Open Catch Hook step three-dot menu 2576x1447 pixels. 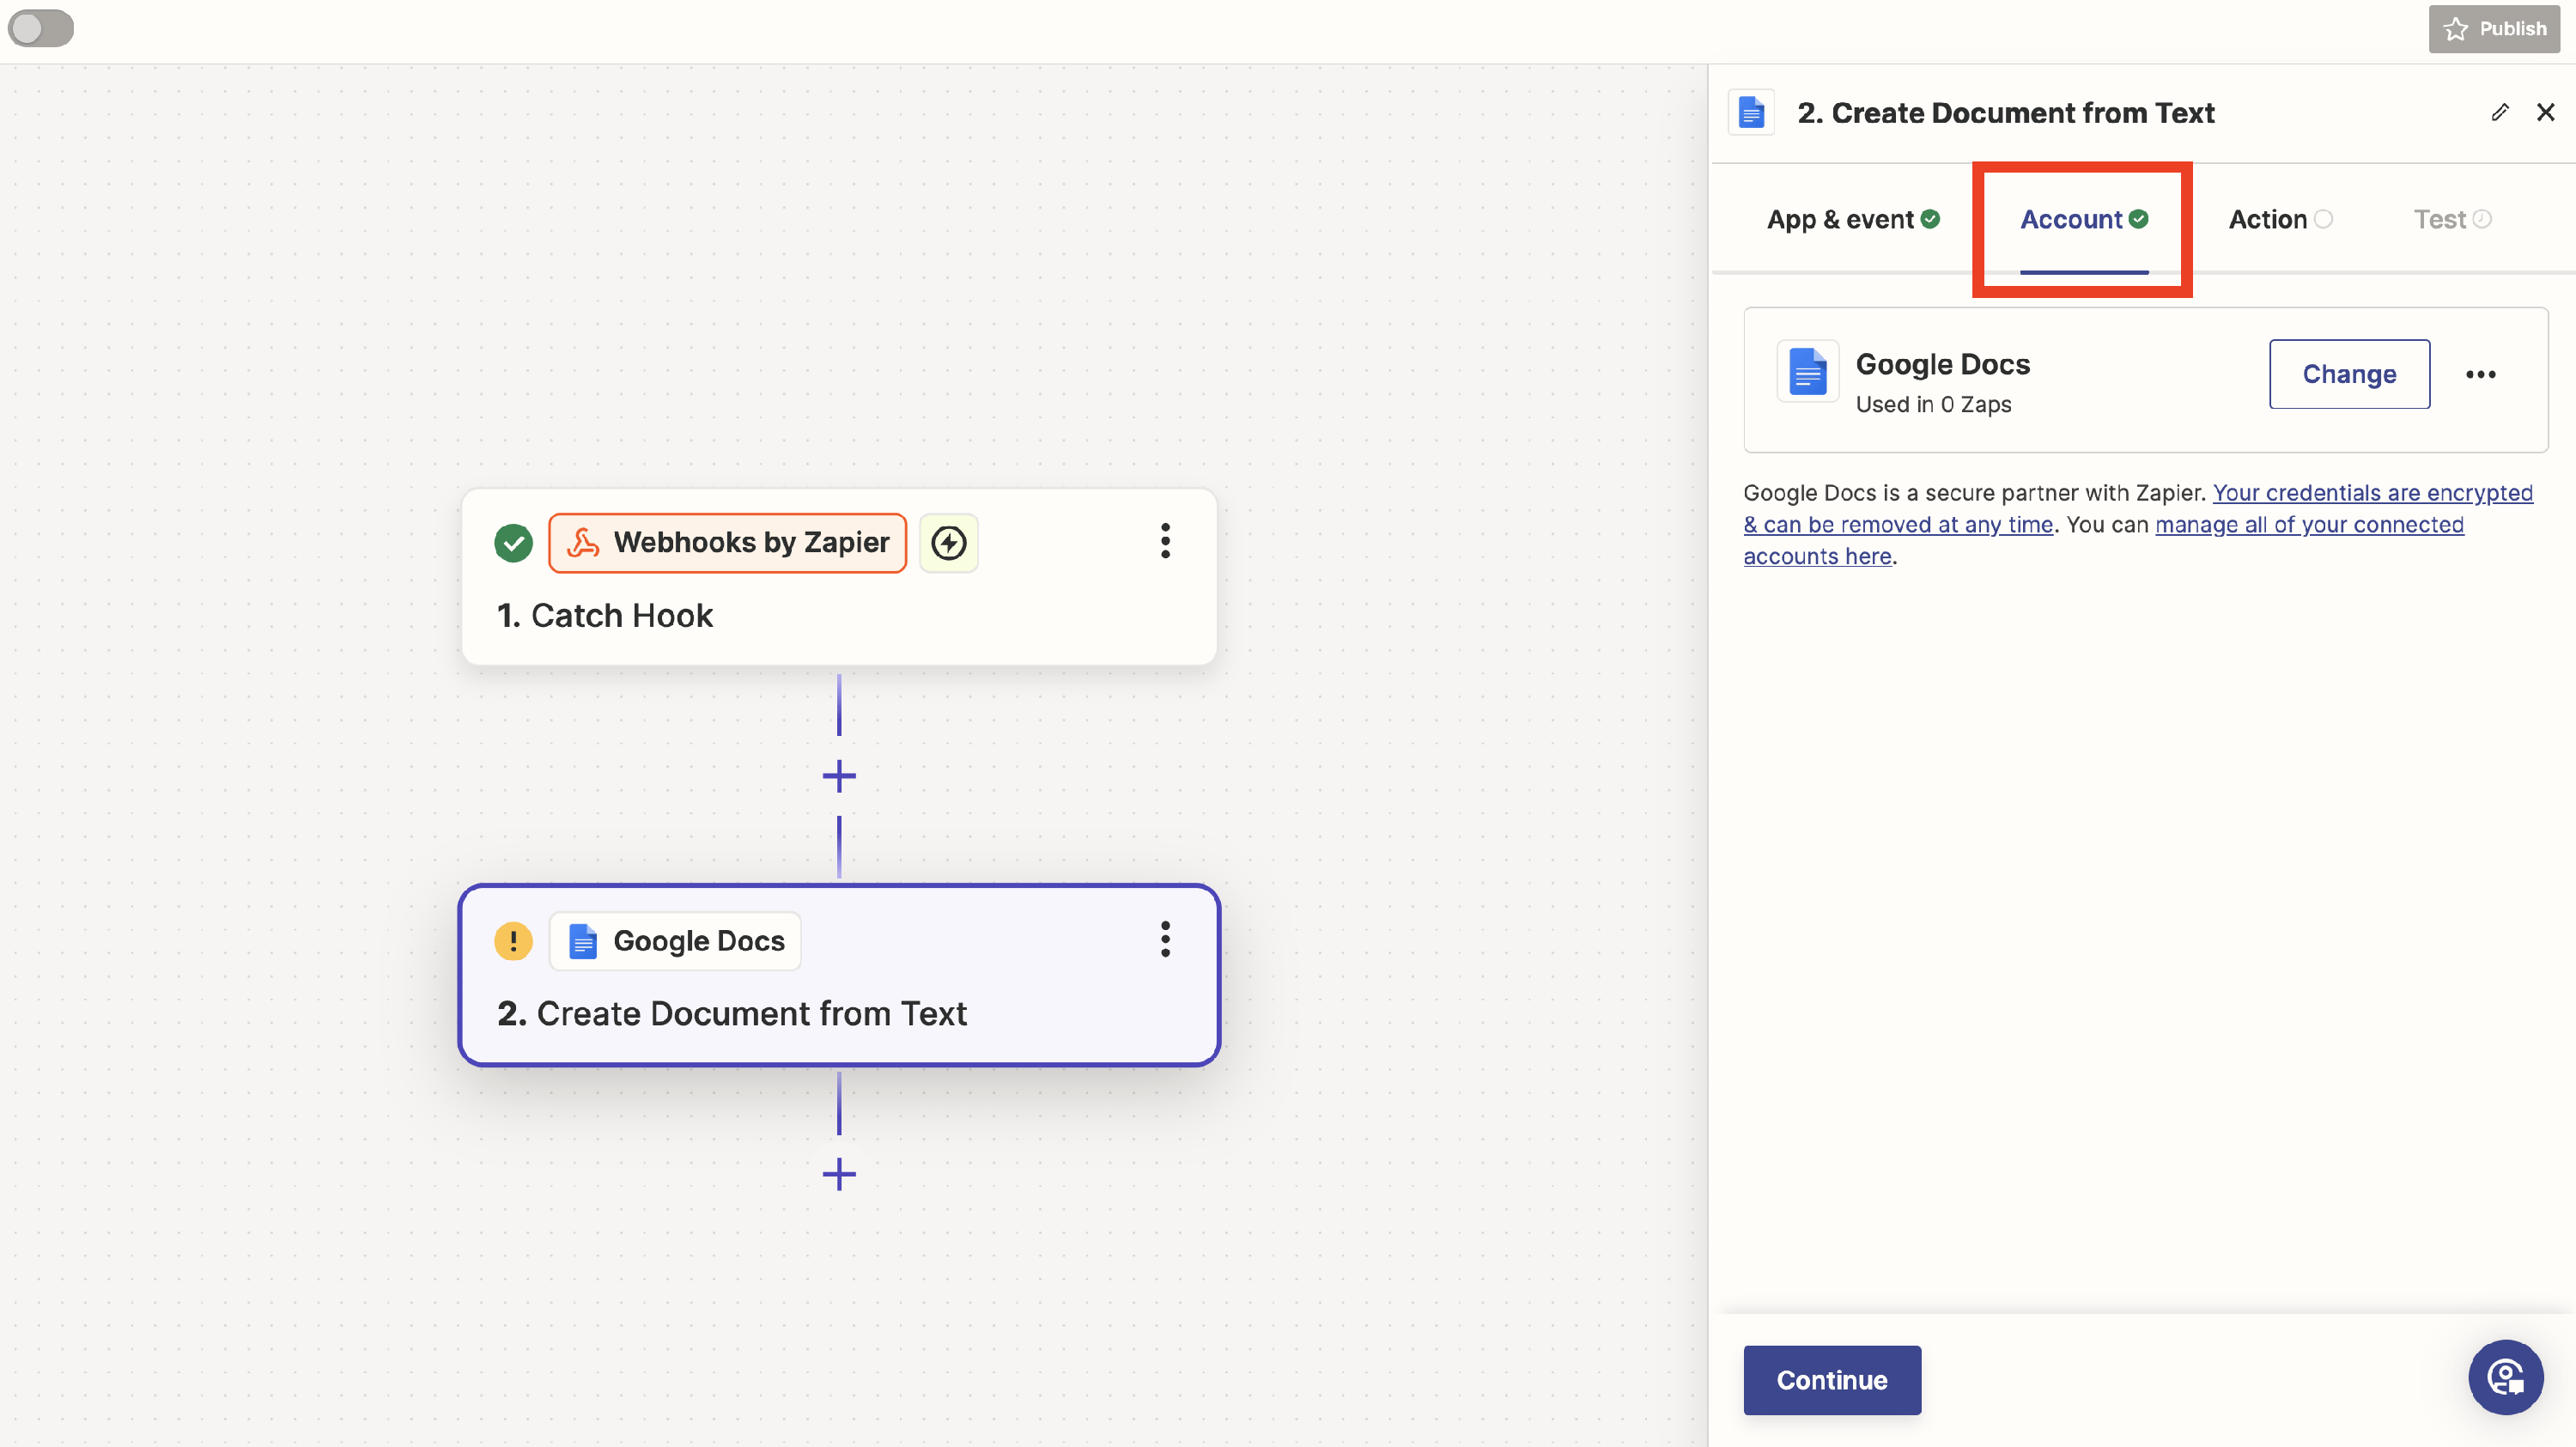click(x=1165, y=541)
